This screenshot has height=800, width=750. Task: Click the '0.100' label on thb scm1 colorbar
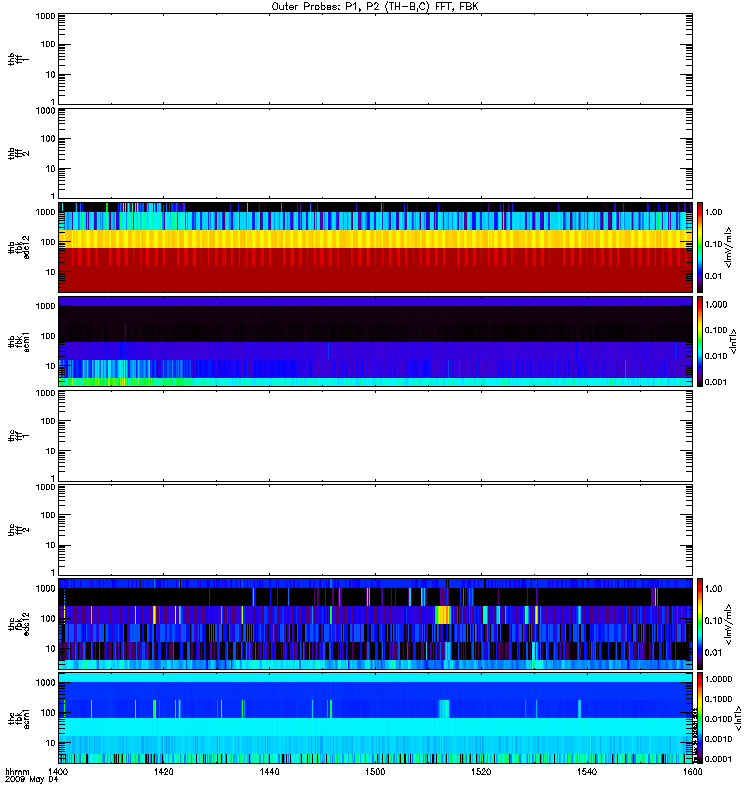click(x=716, y=330)
